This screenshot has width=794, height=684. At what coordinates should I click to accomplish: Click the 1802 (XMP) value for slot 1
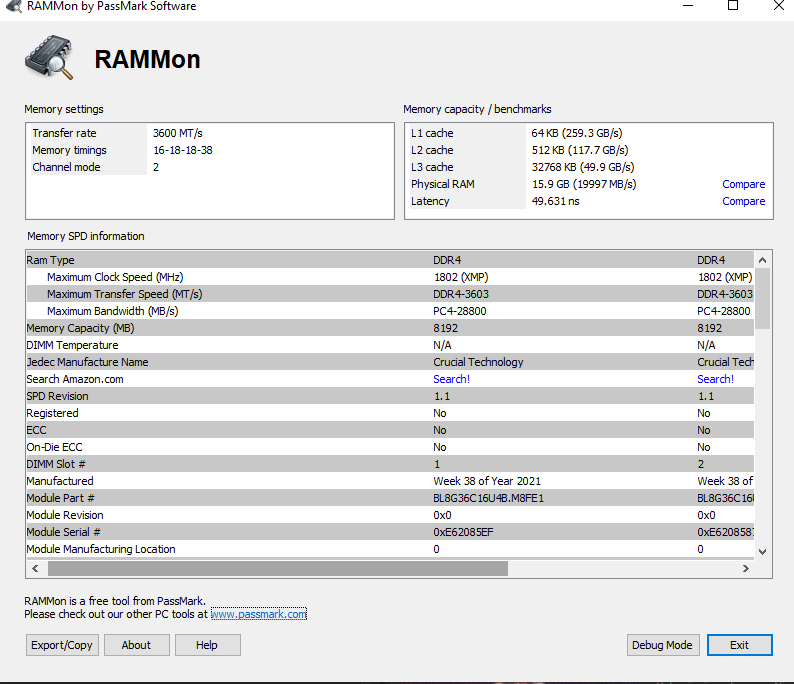[x=461, y=277]
